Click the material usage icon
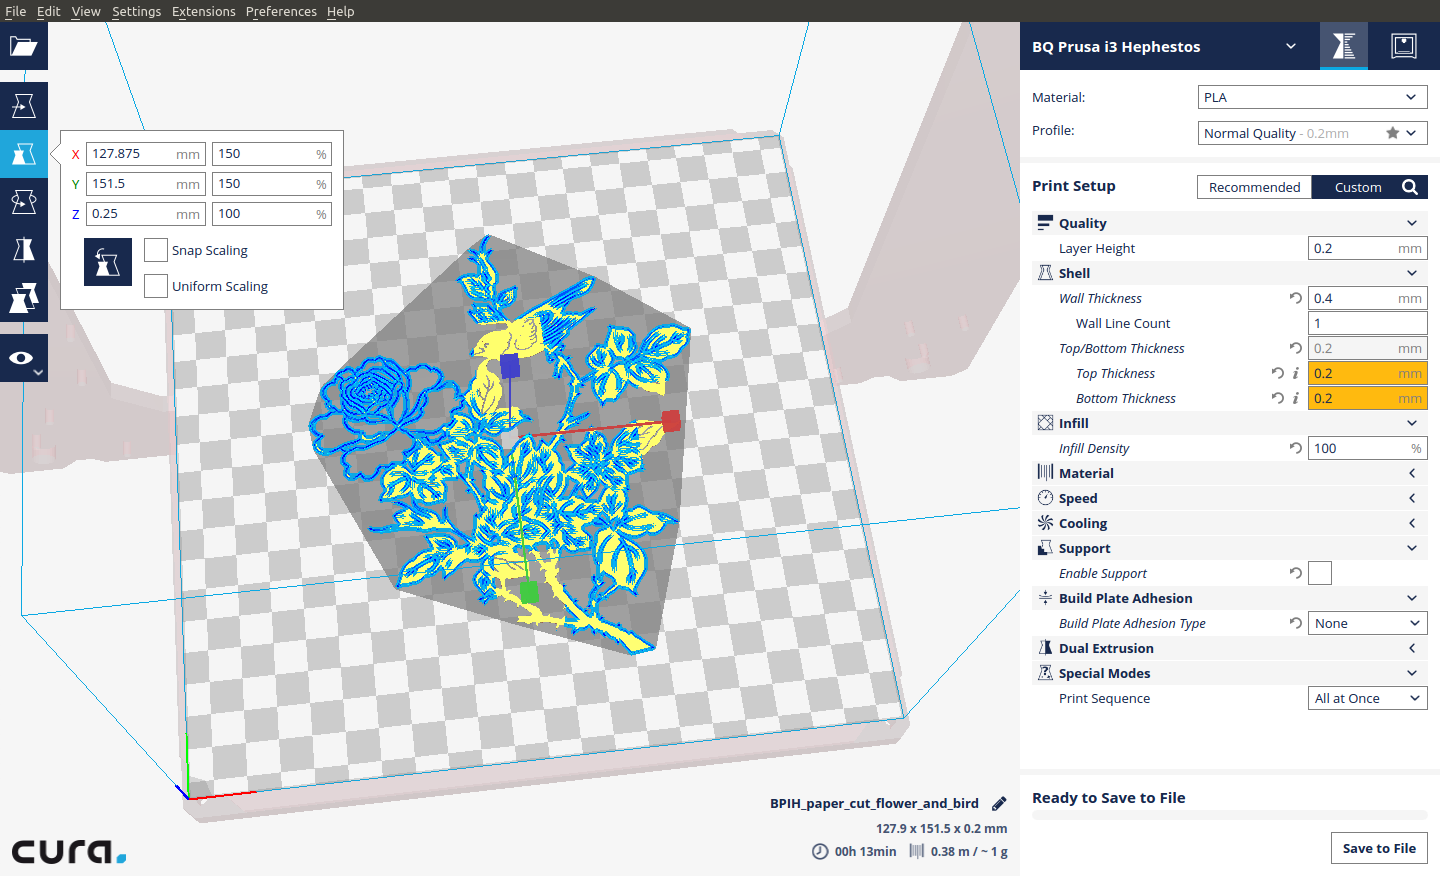 tap(917, 851)
